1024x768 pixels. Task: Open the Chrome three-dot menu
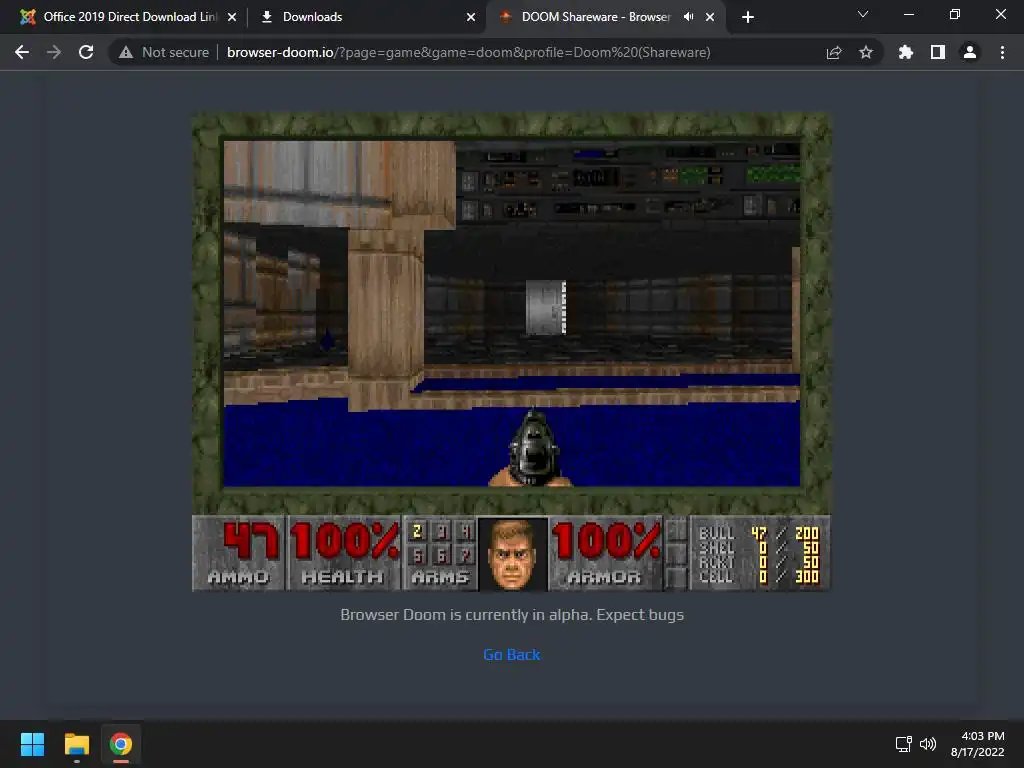coord(1002,52)
